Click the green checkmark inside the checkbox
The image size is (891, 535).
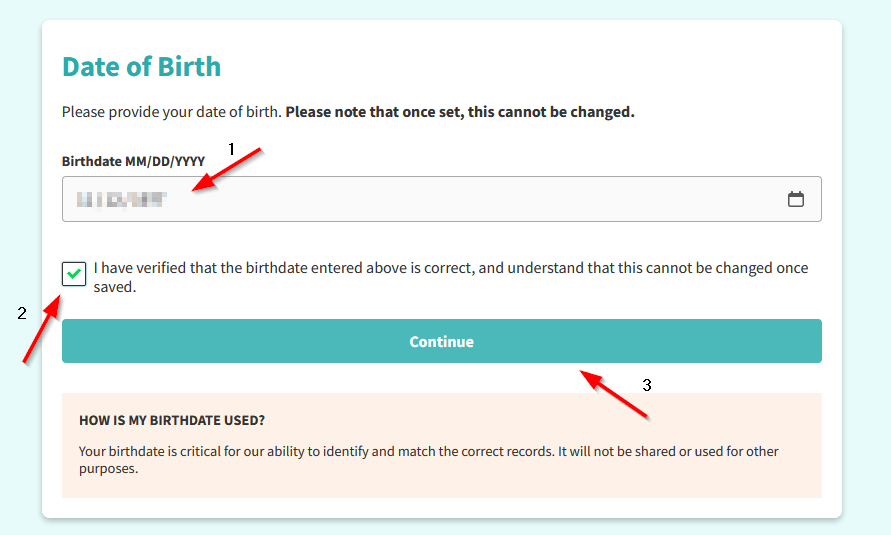(x=74, y=274)
